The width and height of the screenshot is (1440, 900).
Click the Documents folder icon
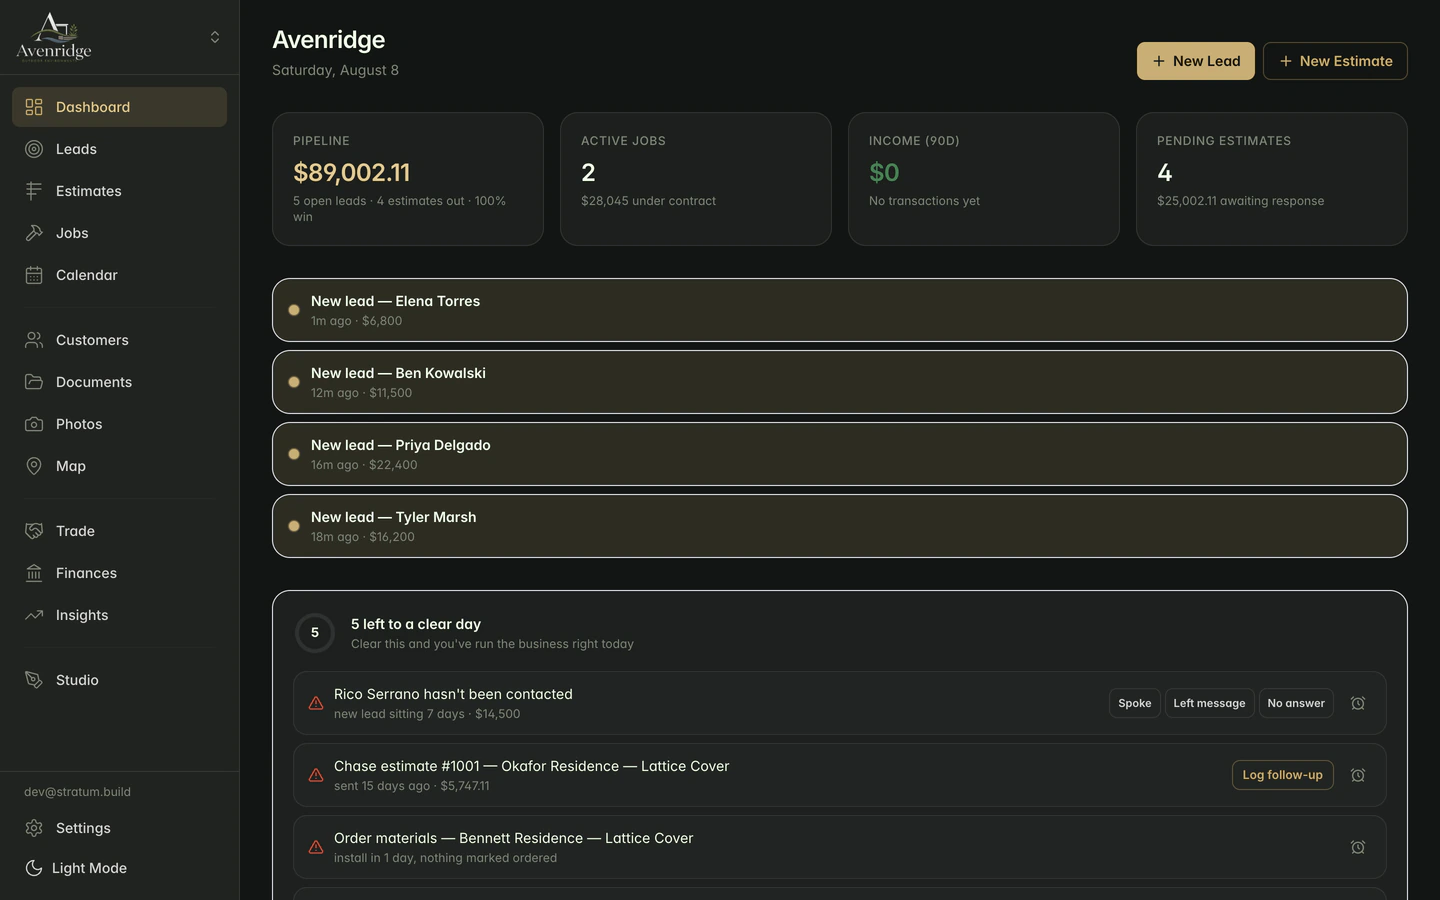(x=34, y=382)
